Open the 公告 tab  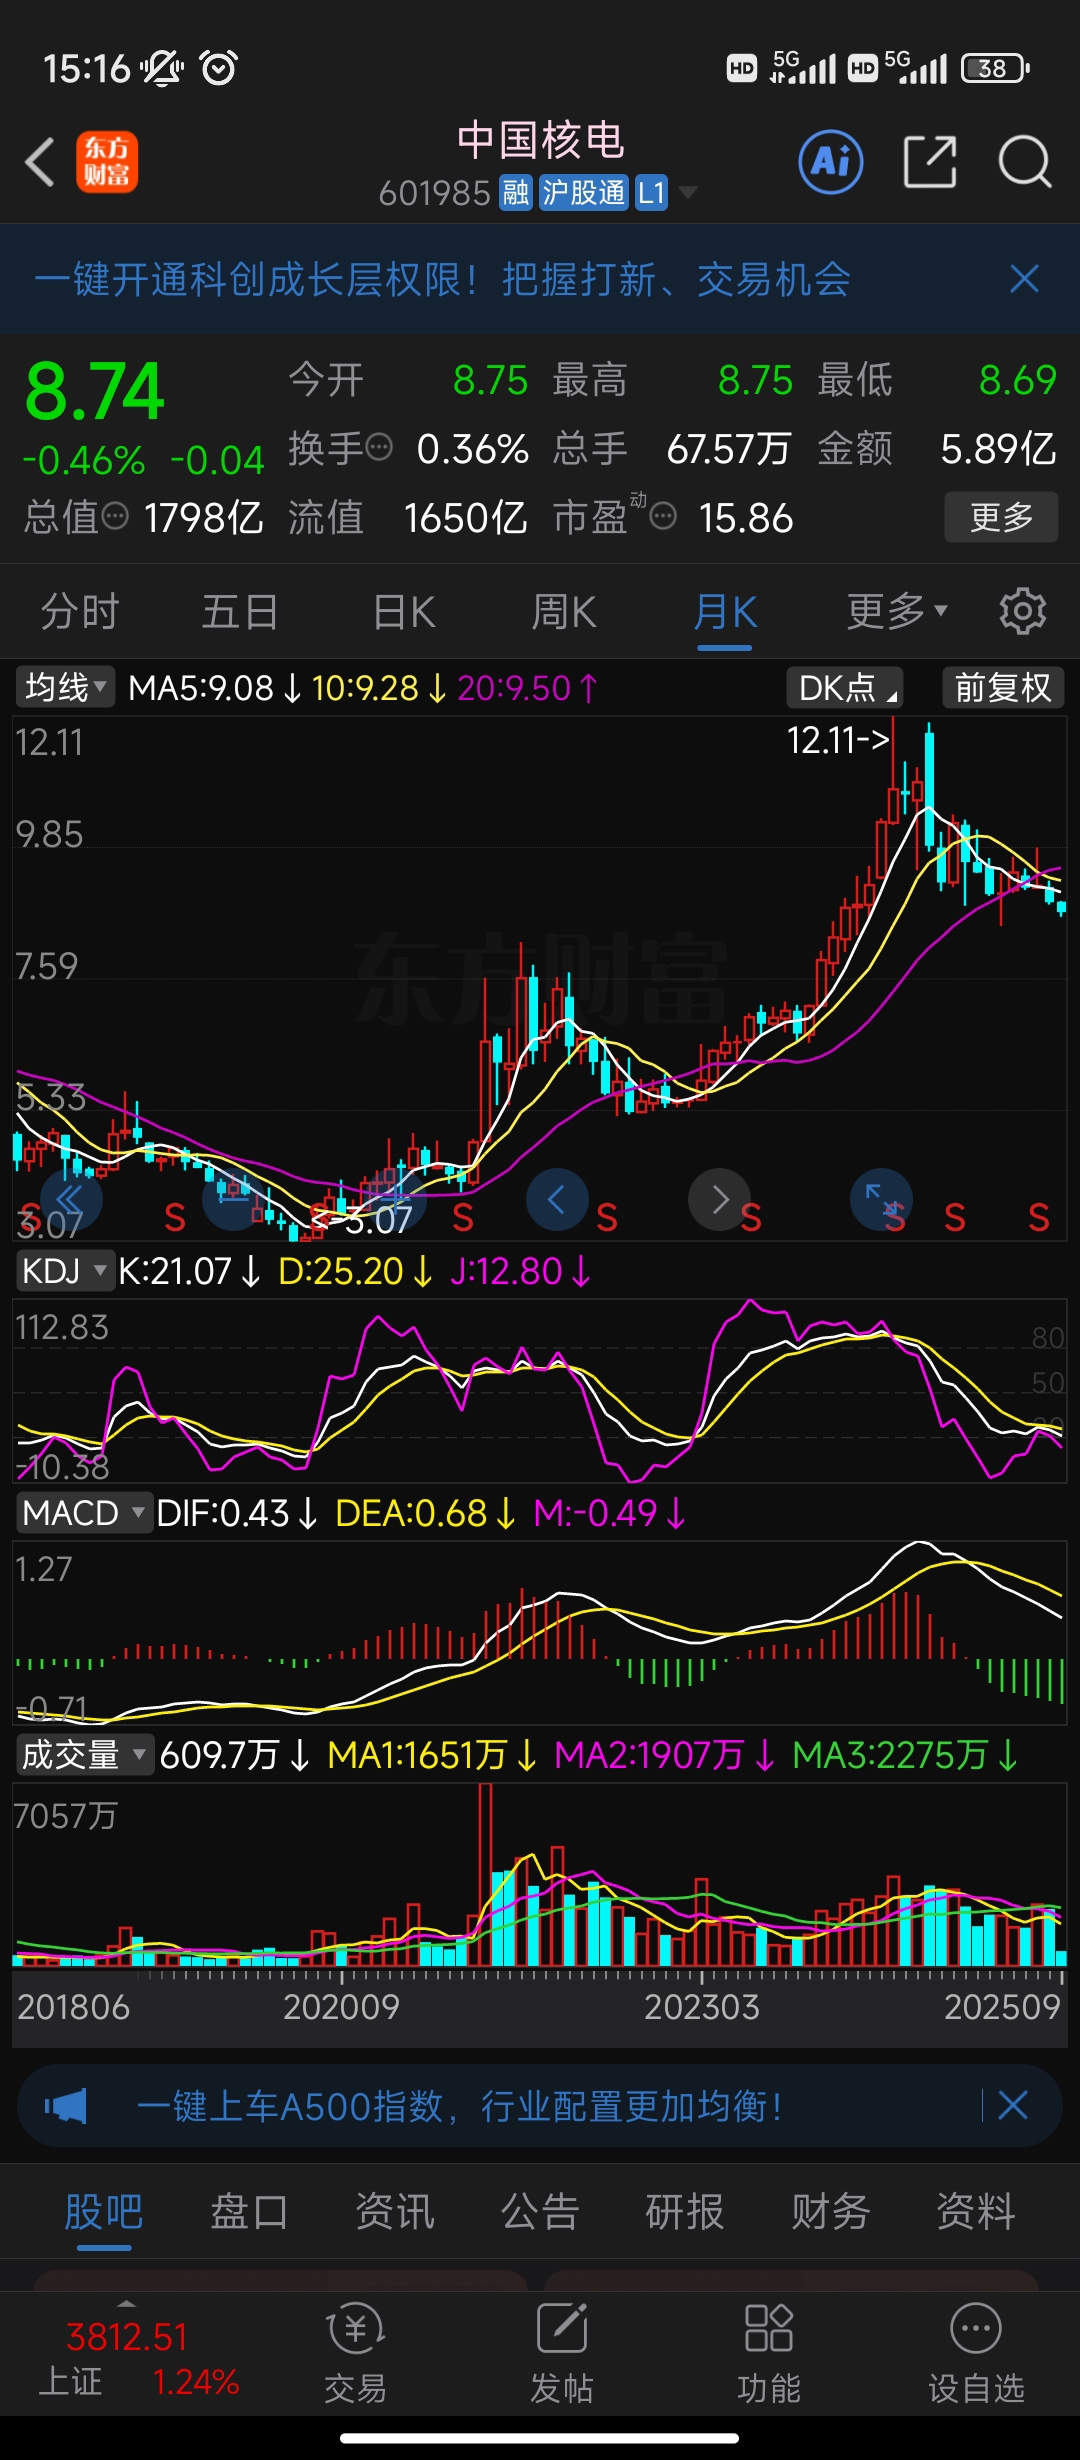[x=540, y=2211]
